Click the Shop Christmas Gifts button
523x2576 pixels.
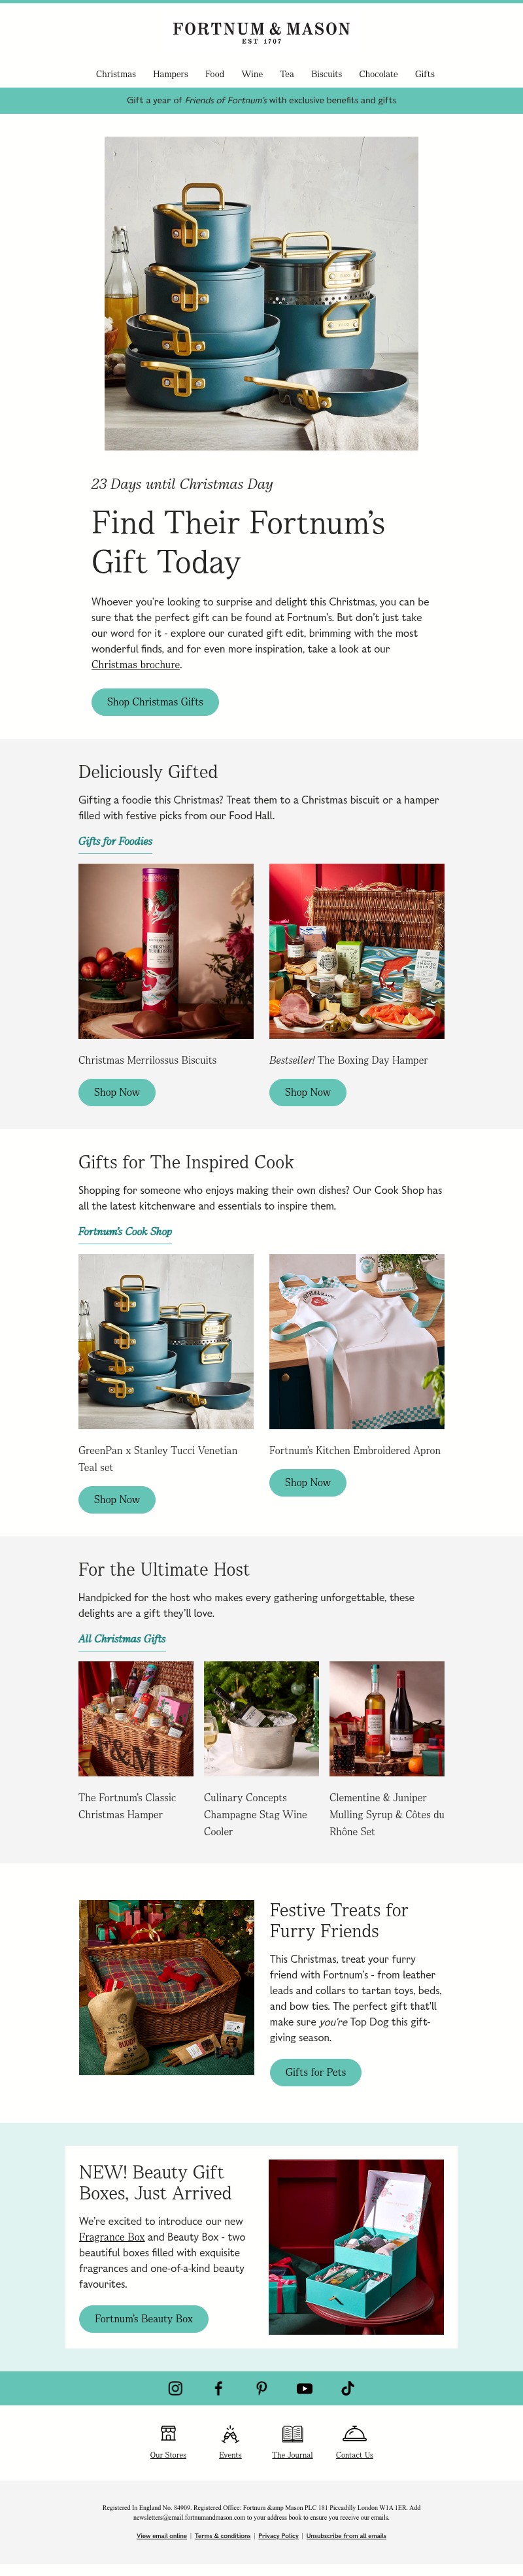coord(155,702)
